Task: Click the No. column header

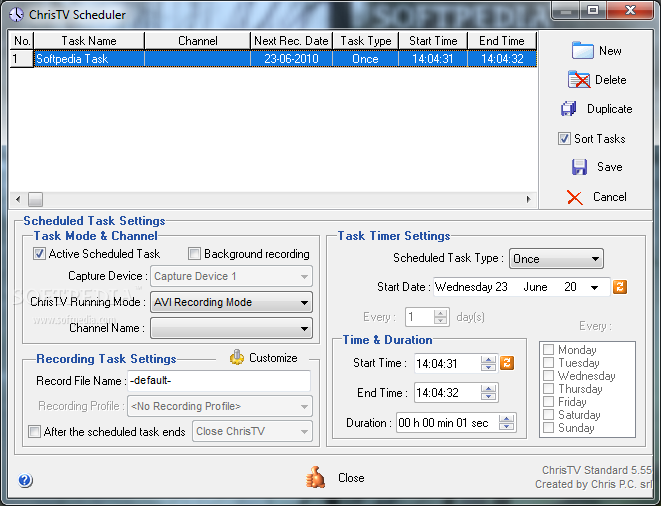Action: [22, 41]
